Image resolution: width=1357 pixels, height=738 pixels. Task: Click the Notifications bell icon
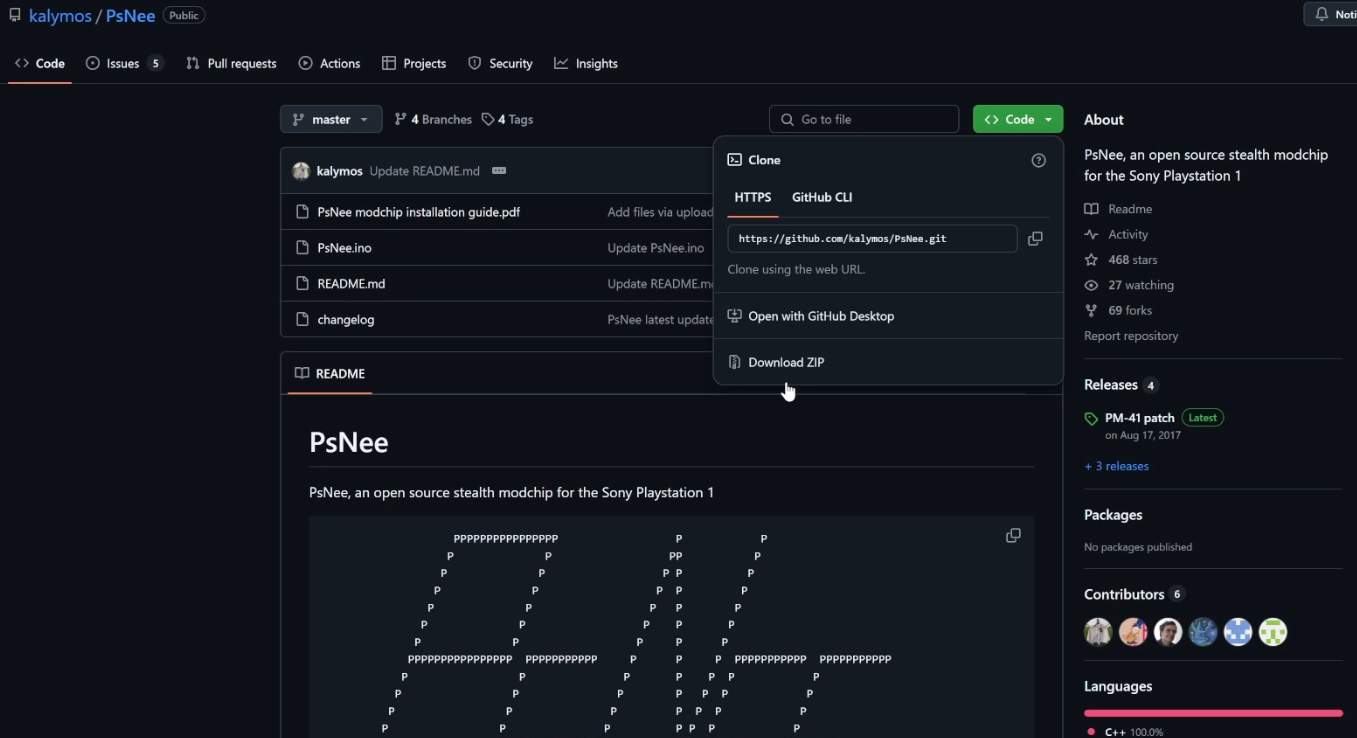click(x=1322, y=14)
